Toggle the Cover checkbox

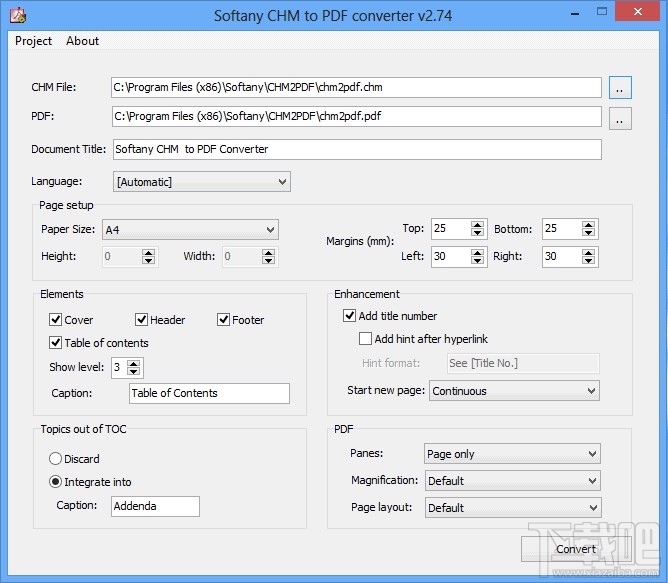click(55, 319)
